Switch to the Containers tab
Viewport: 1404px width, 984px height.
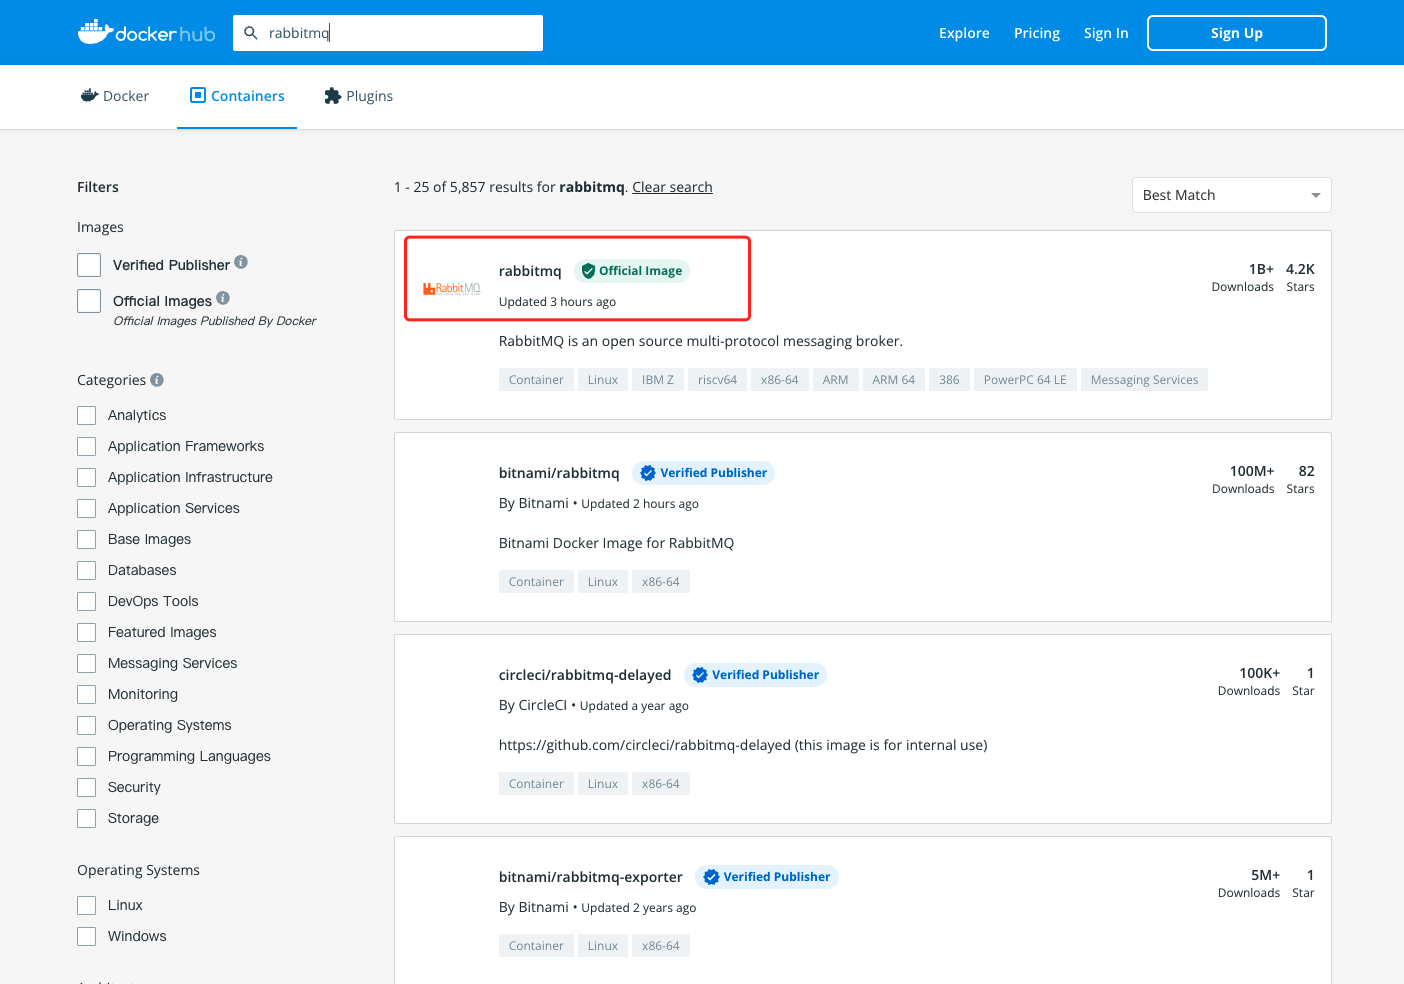click(237, 96)
